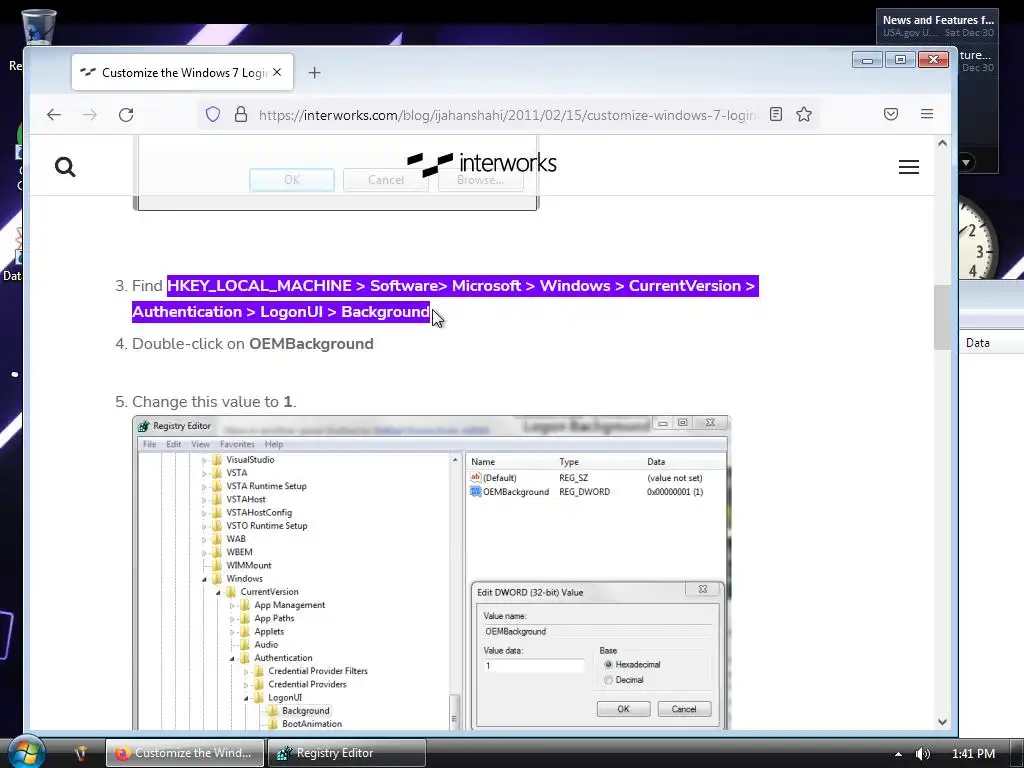Switch to Registry Editor taskbar button
The height and width of the screenshot is (768, 1024).
click(x=347, y=753)
